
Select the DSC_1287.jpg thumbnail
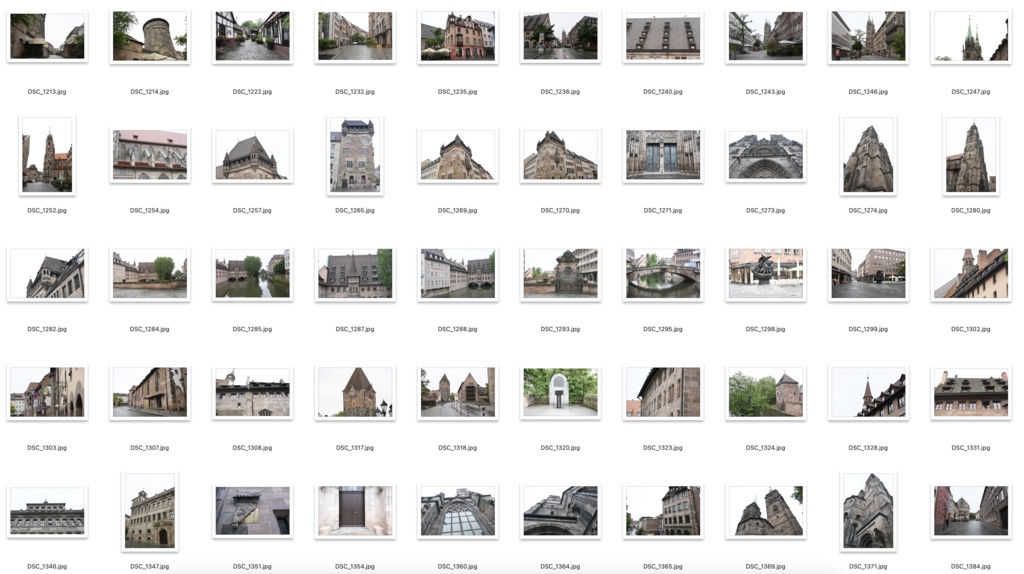355,274
